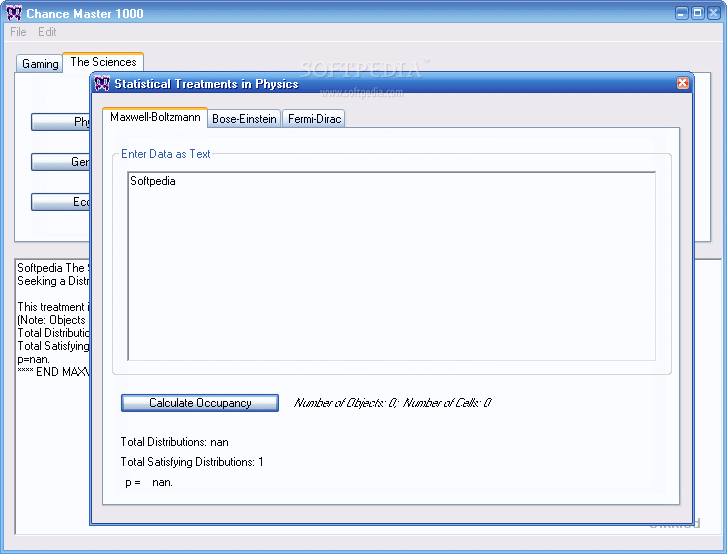Switch to the Gaming tab
The height and width of the screenshot is (554, 727).
(x=40, y=64)
